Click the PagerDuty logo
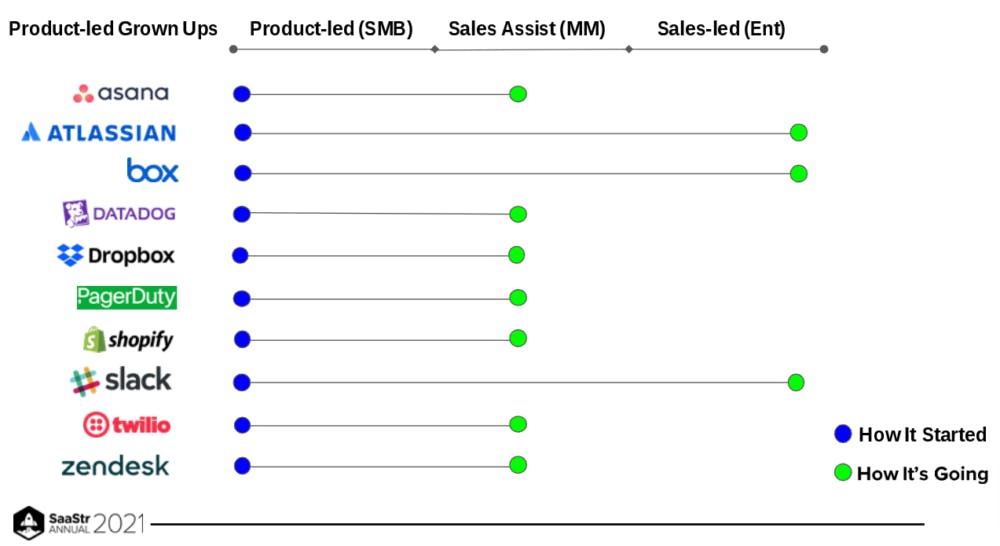Viewport: 1000px width, 546px height. pos(126,297)
